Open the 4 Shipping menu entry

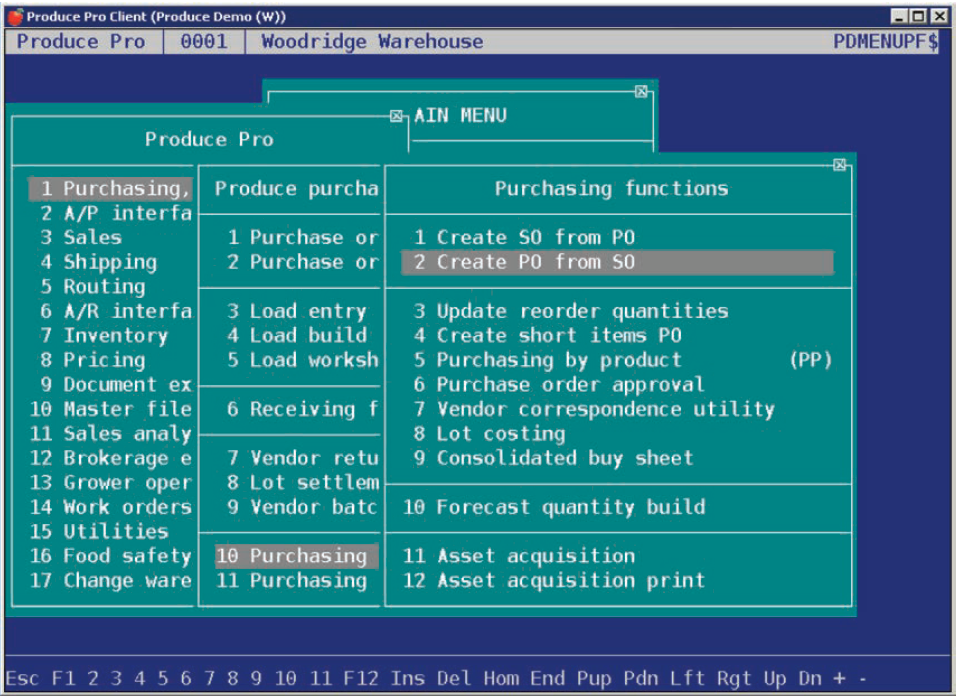point(99,262)
